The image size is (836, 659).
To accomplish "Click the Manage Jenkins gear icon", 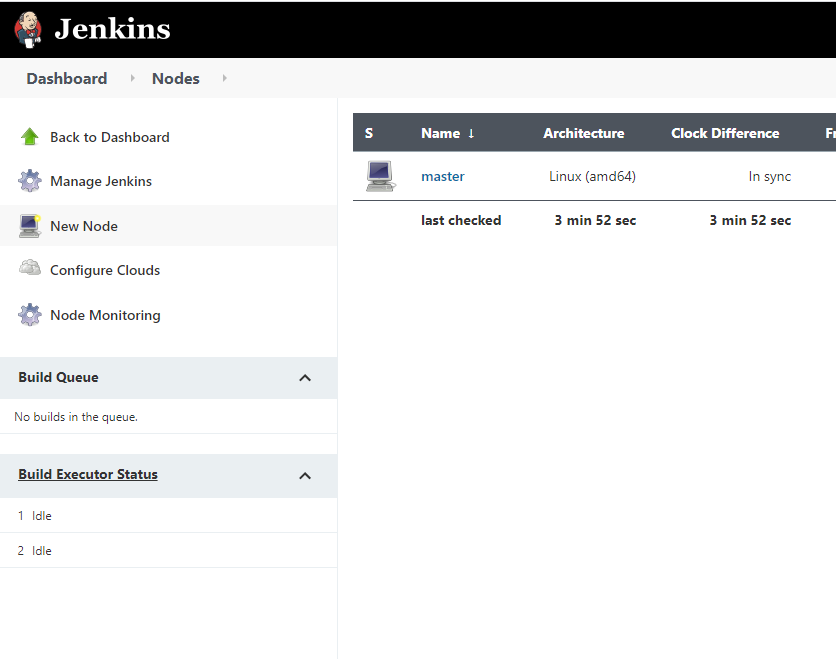I will coord(29,181).
